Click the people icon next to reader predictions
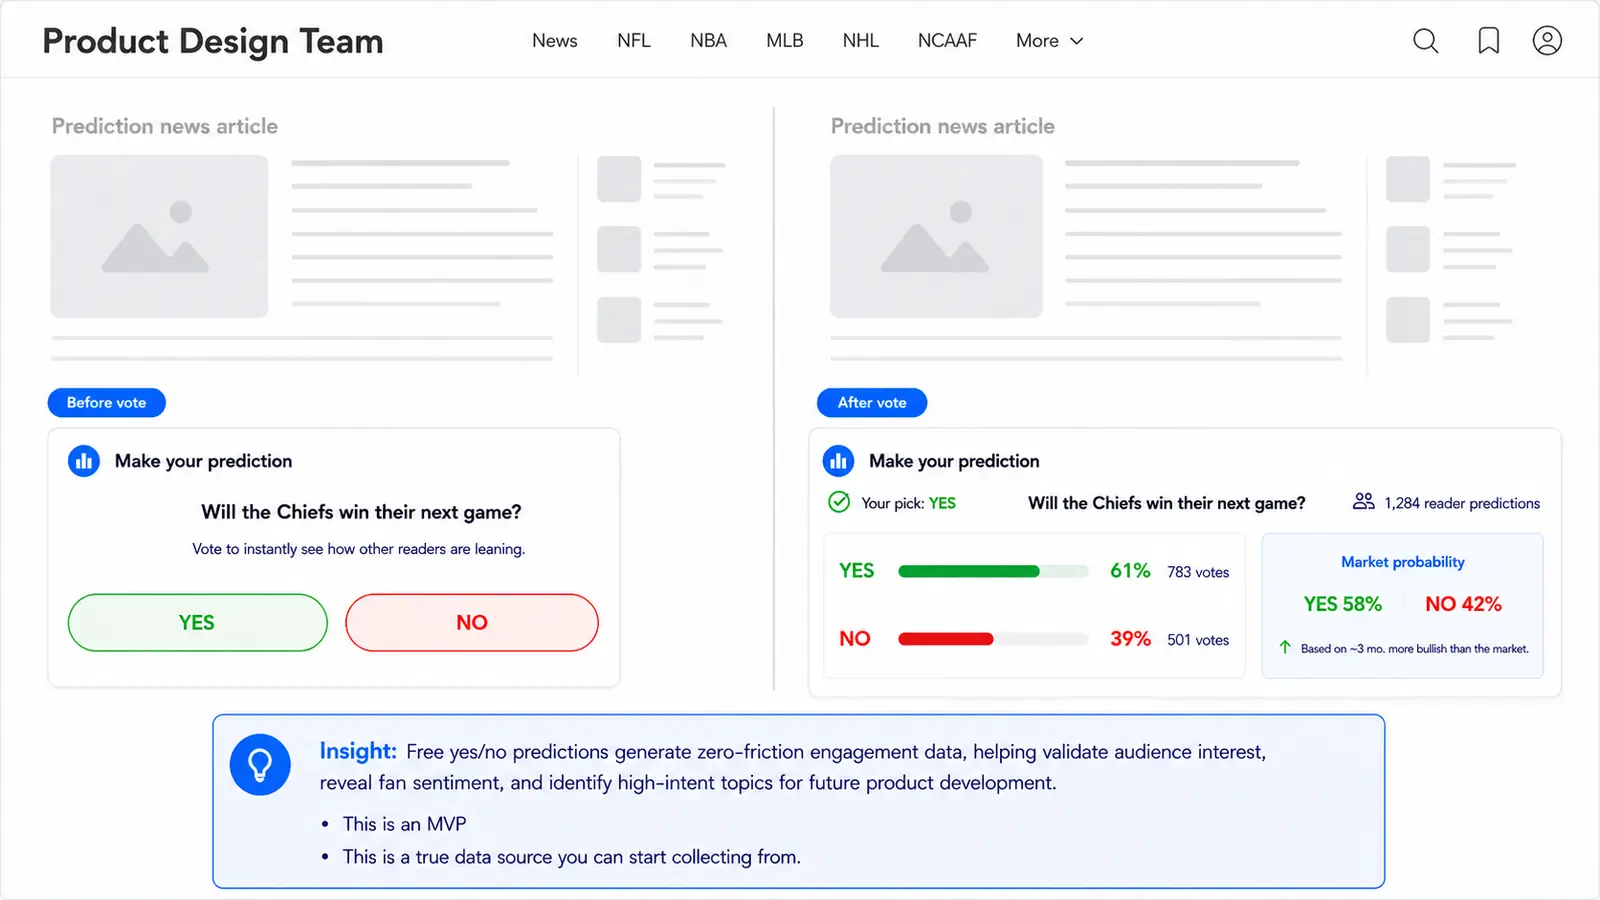 1363,502
